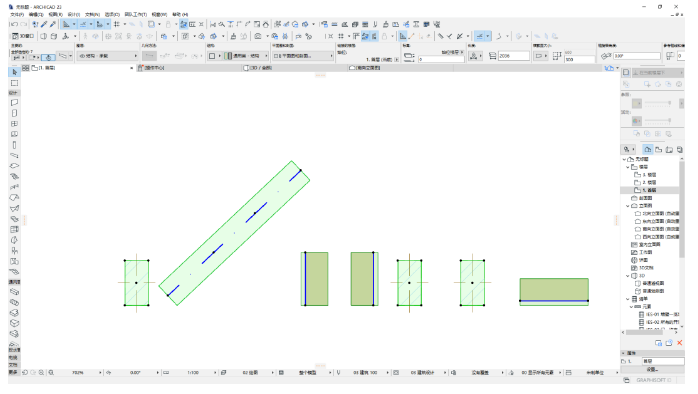This screenshot has width=698, height=394.
Task: Expand the guide lines dropdown arrow
Action: 74,24
